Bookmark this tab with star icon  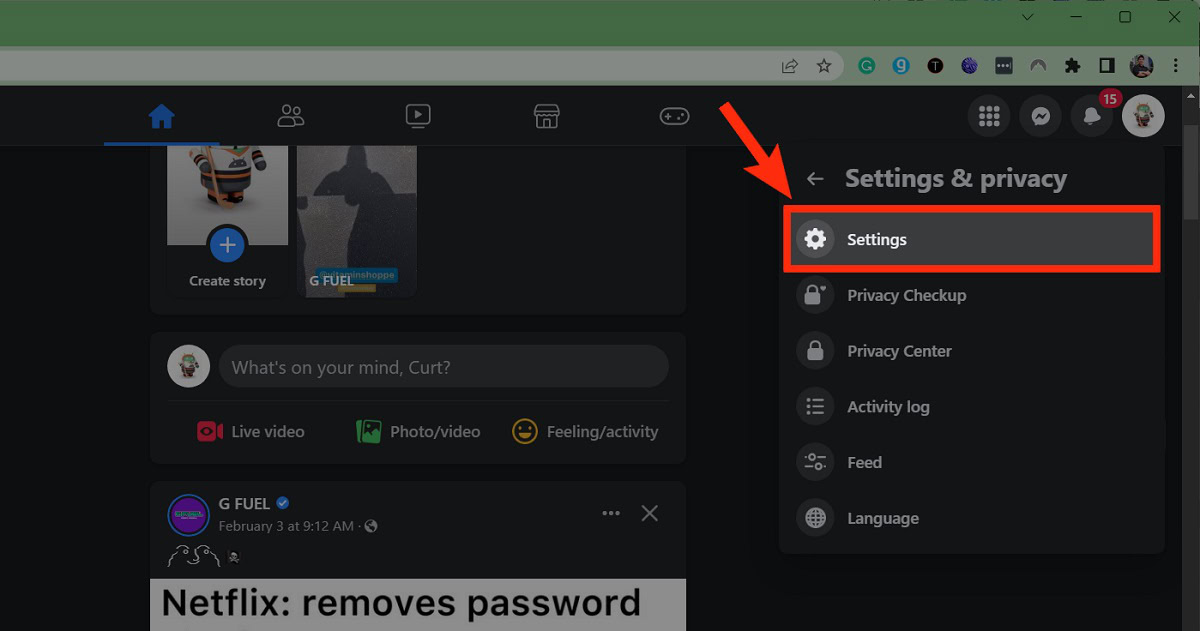coord(824,66)
